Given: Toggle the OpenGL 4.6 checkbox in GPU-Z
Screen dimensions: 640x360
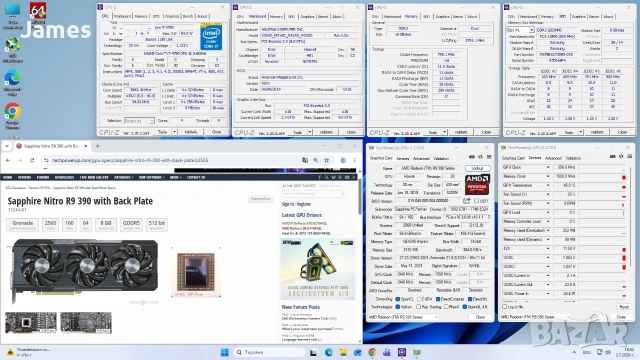Looking at the screenshot, I should (464, 307).
